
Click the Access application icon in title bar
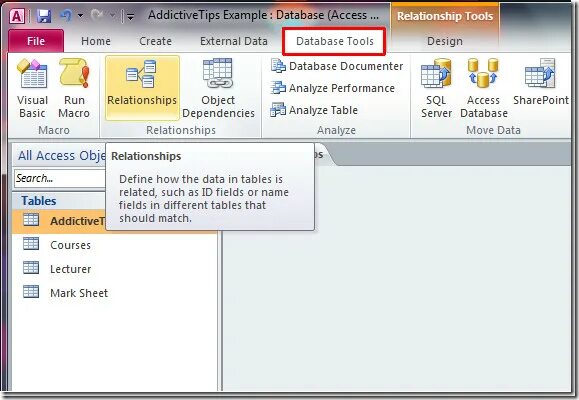[17, 16]
